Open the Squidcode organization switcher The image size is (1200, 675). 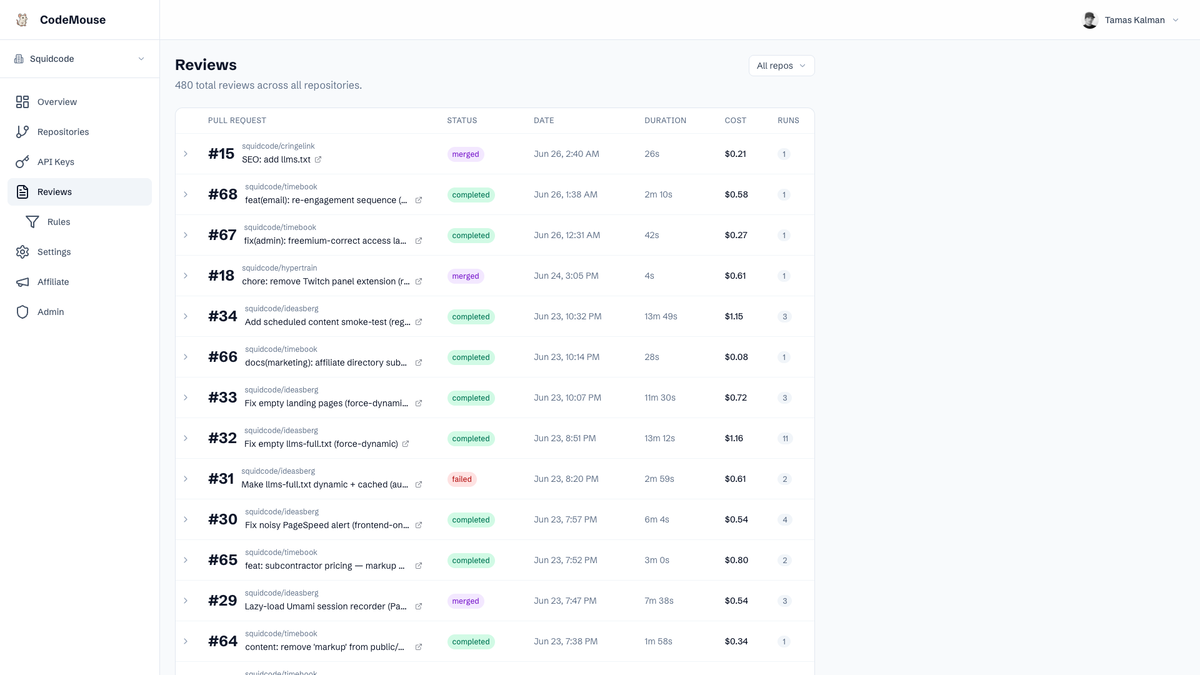click(x=79, y=59)
